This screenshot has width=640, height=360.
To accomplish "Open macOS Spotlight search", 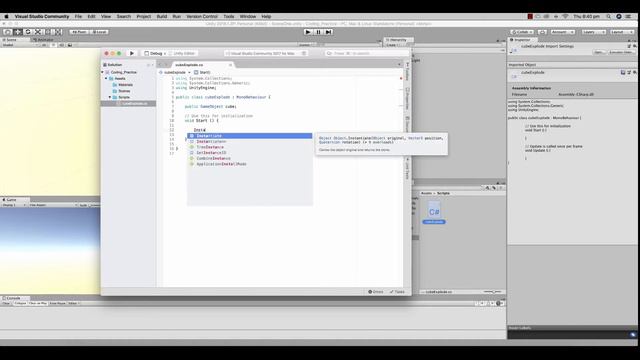I will (x=609, y=16).
